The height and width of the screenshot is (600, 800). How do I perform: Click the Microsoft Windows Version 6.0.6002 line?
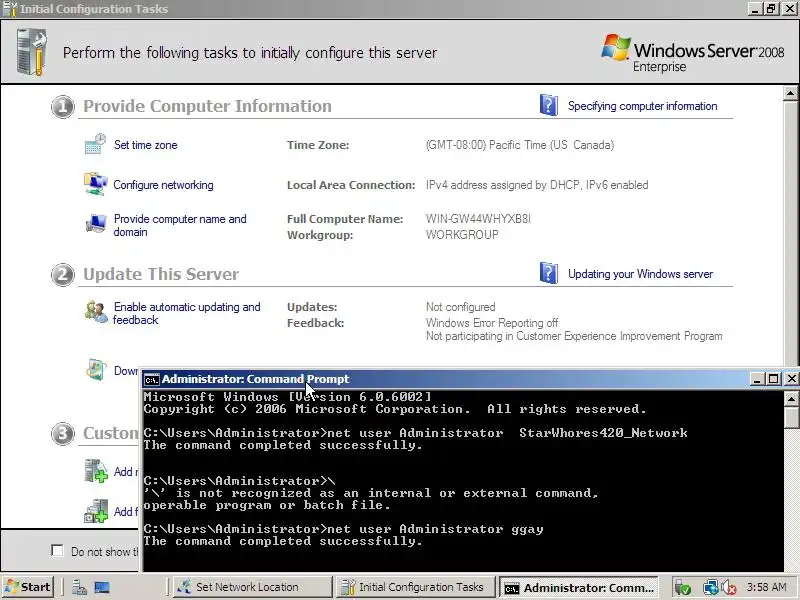pyautogui.click(x=288, y=396)
